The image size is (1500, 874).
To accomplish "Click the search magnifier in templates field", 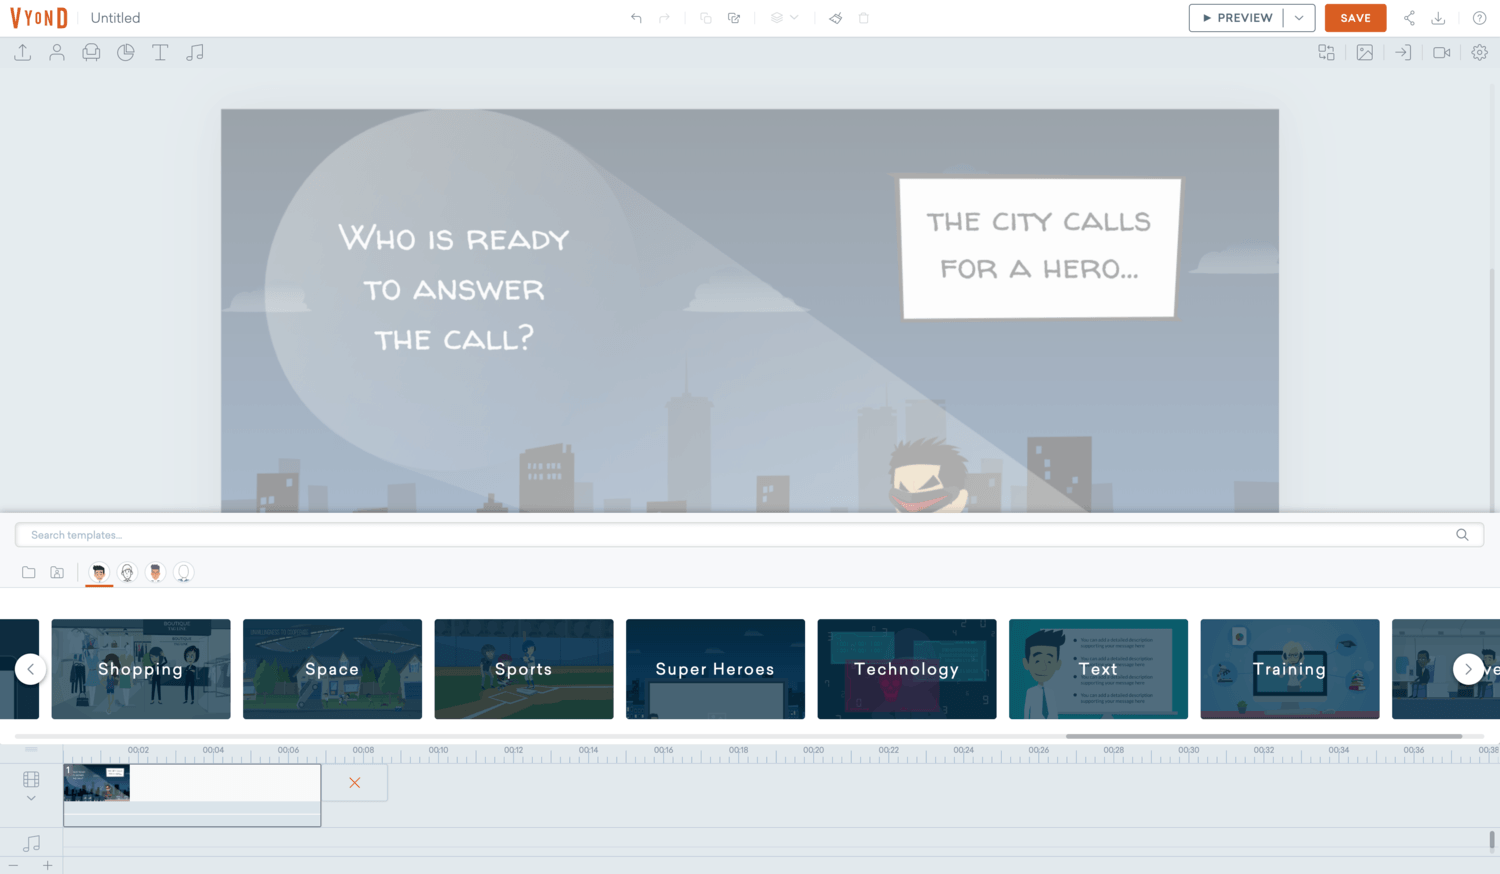I will pyautogui.click(x=1462, y=535).
